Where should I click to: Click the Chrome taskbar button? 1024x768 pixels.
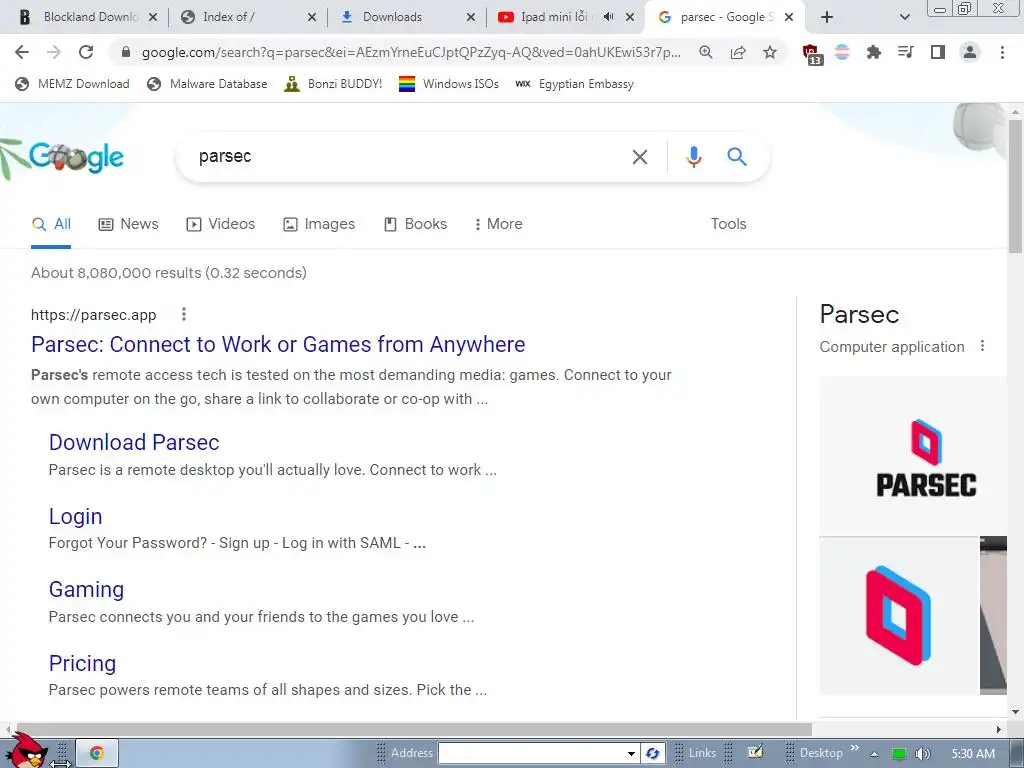click(x=97, y=753)
